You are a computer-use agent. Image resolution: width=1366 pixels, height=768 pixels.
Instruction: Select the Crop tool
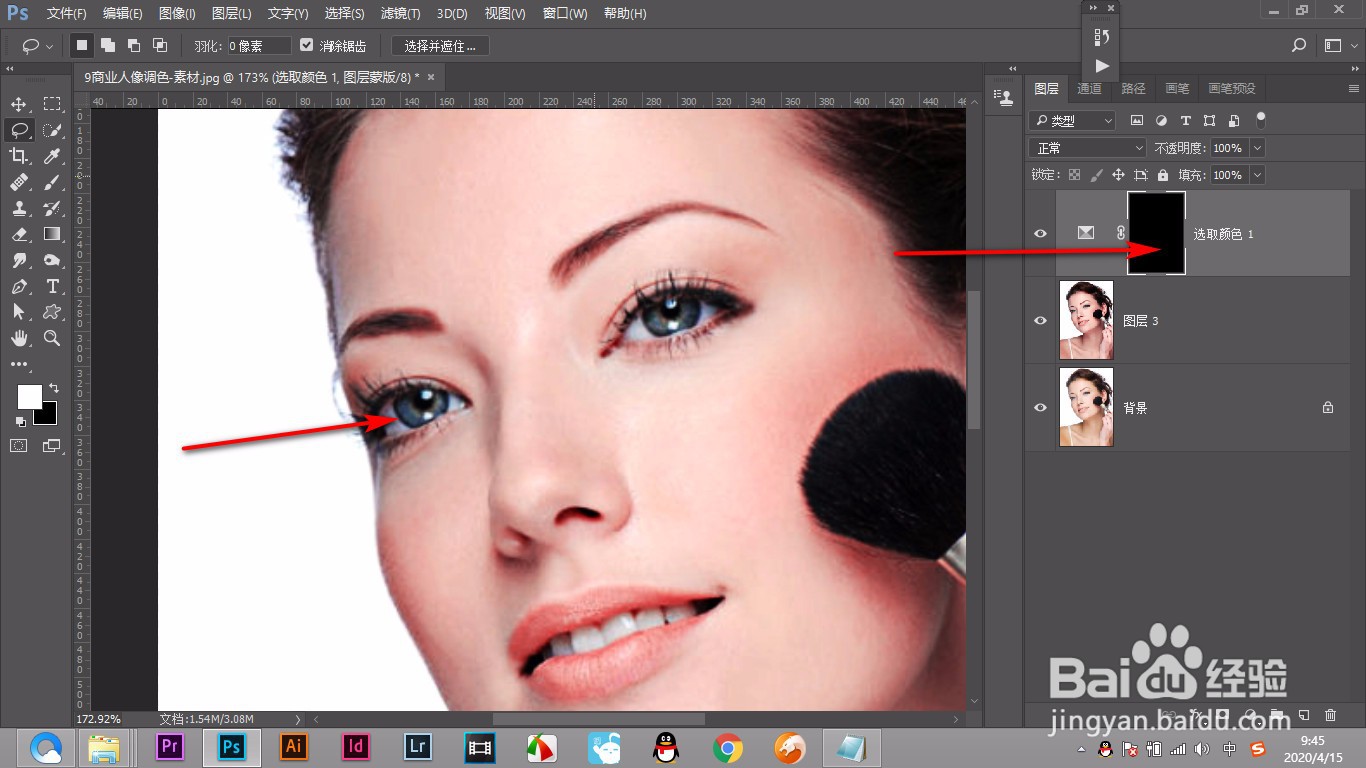tap(19, 156)
